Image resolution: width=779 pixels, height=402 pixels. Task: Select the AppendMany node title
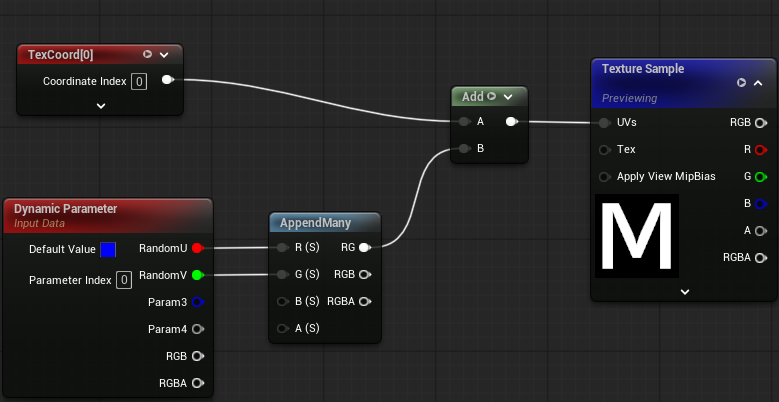315,223
